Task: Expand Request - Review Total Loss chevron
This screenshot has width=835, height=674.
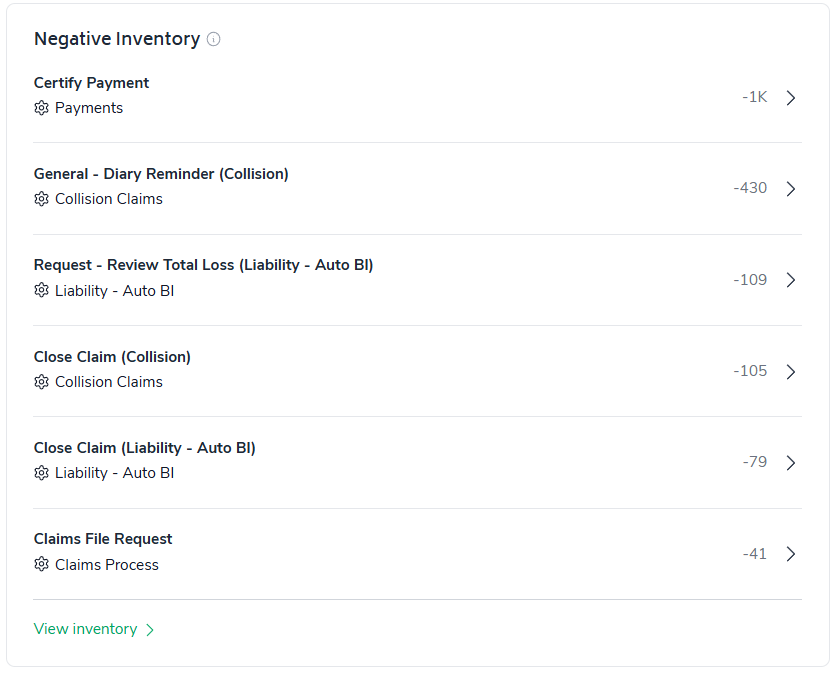Action: (791, 280)
